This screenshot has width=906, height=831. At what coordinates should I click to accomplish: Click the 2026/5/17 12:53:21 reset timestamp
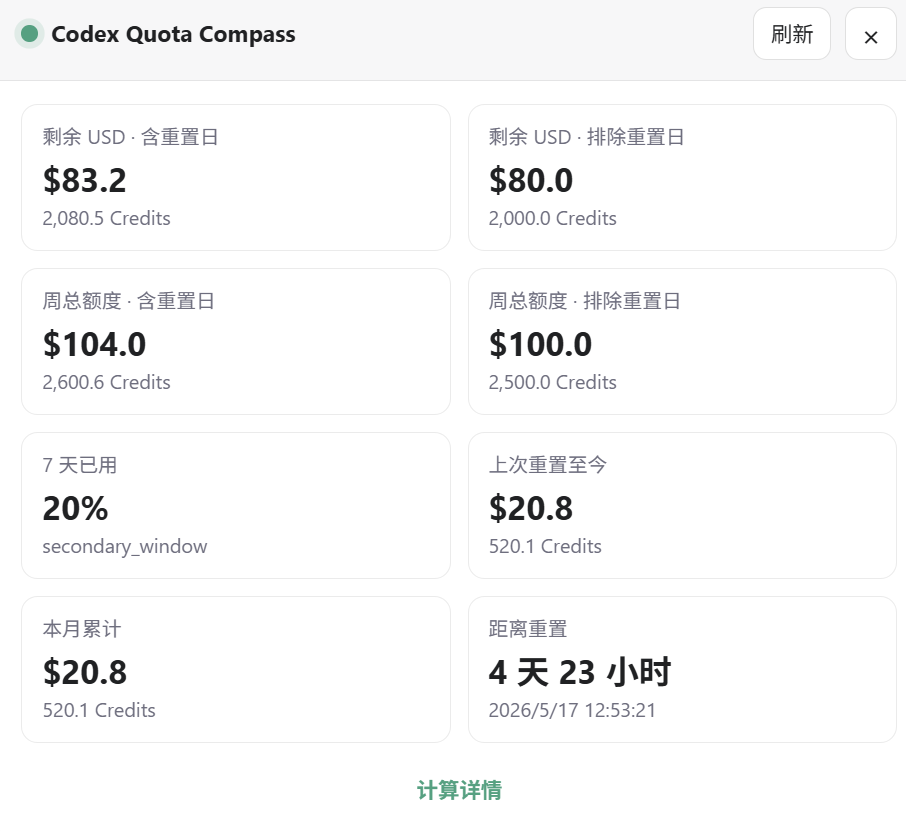pos(572,710)
